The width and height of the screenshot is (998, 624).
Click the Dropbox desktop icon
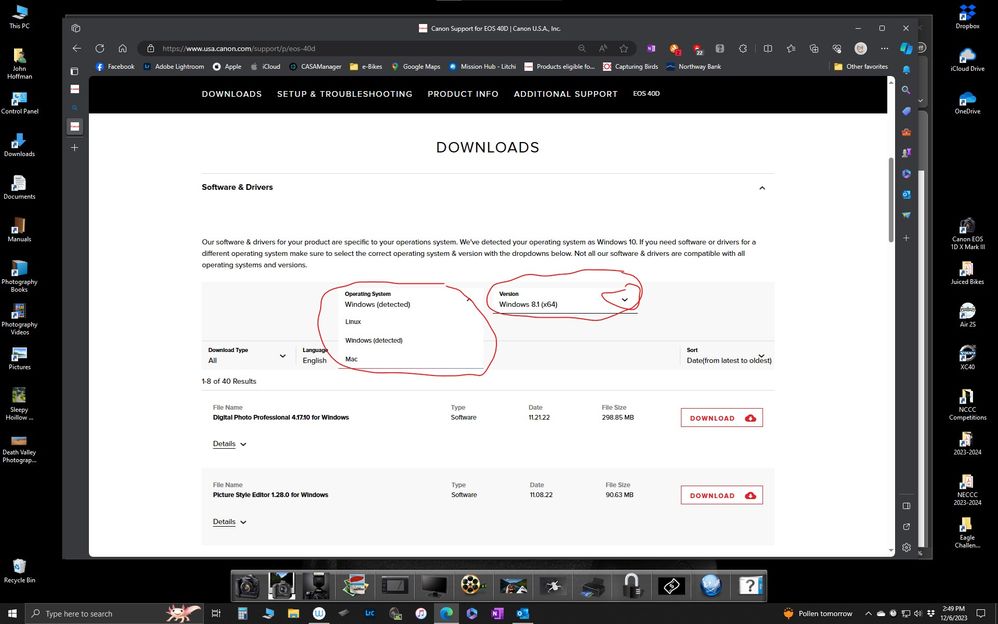coord(967,15)
